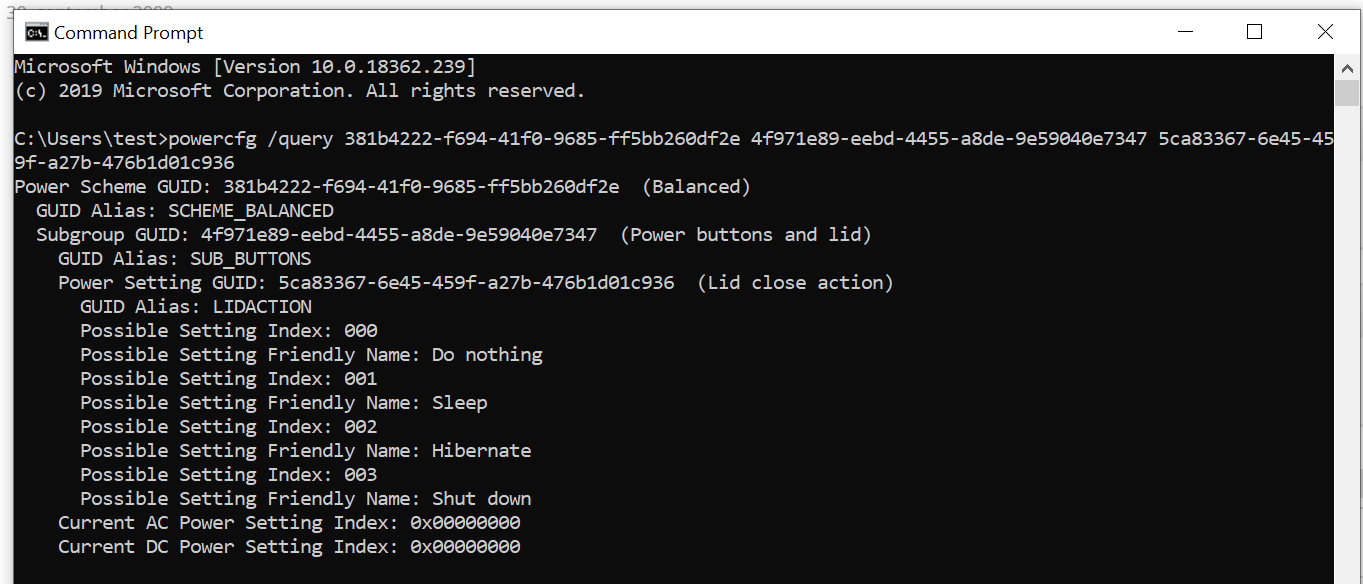Minimize the Command Prompt window
Viewport: 1363px width, 584px height.
(1186, 32)
